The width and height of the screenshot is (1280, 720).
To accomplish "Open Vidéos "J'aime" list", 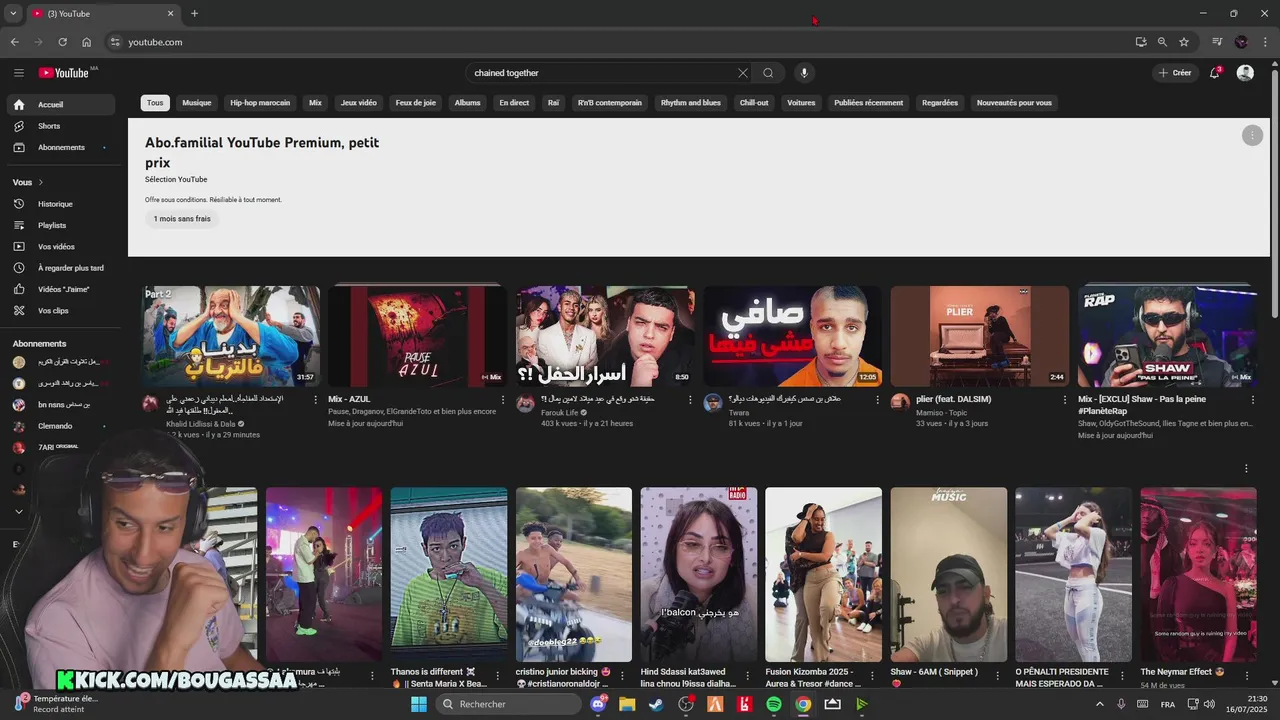I will point(61,289).
